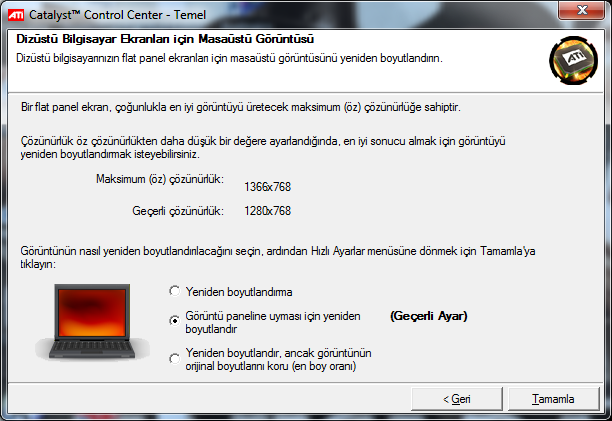Select the aspect ratio preserving "en boy oranı" radio option
The width and height of the screenshot is (612, 421).
174,358
